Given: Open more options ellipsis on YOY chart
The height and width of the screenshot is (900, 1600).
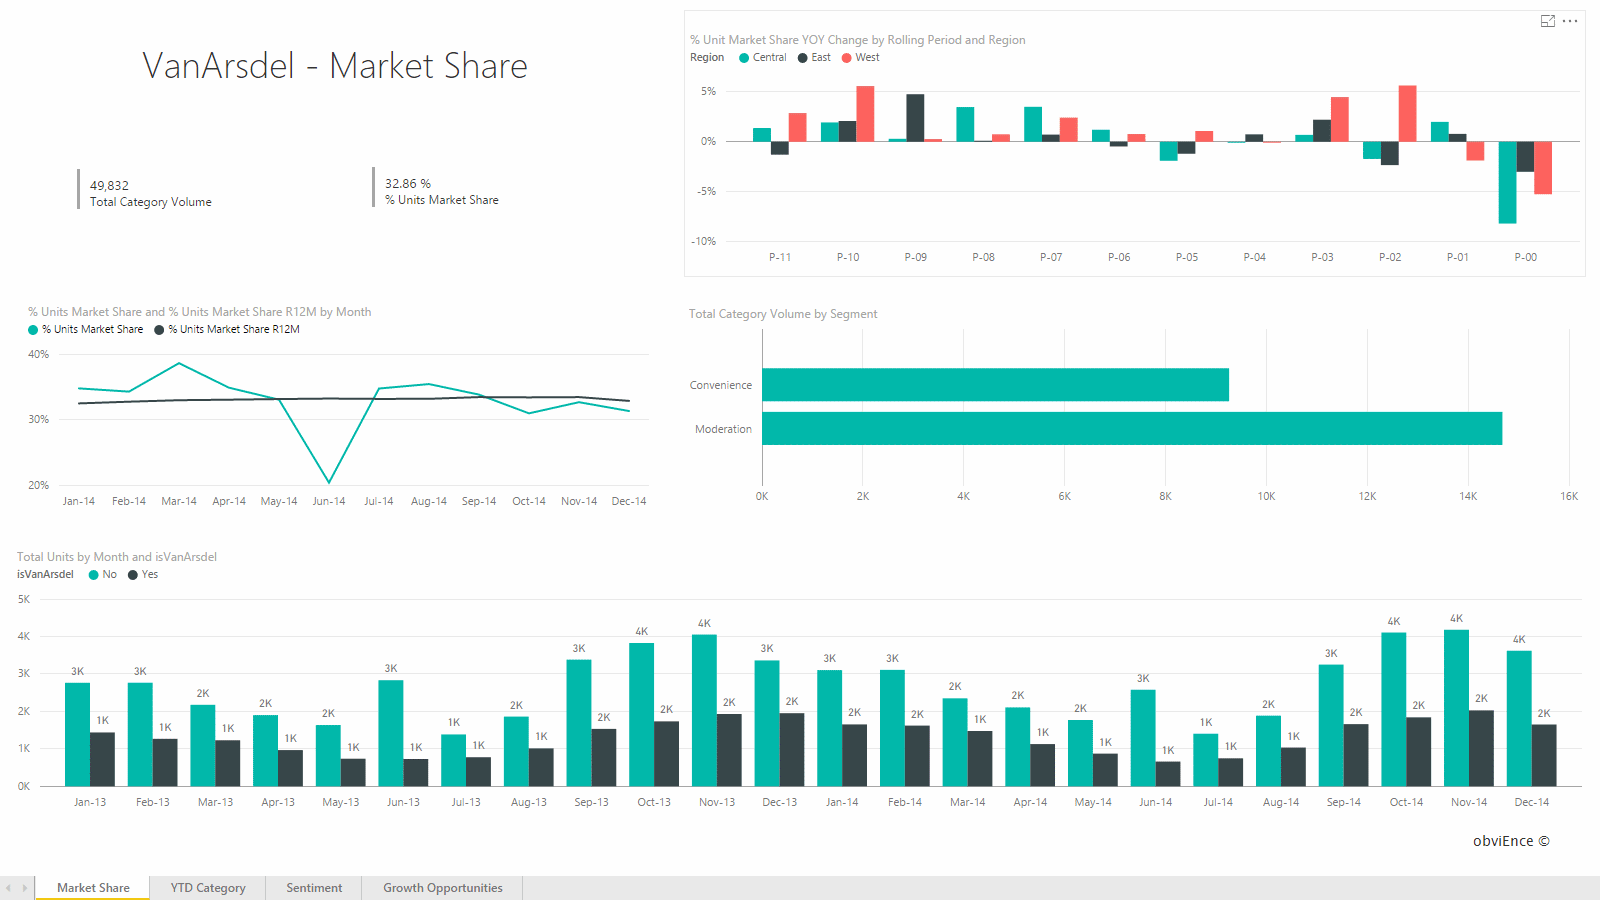Looking at the screenshot, I should pos(1570,21).
